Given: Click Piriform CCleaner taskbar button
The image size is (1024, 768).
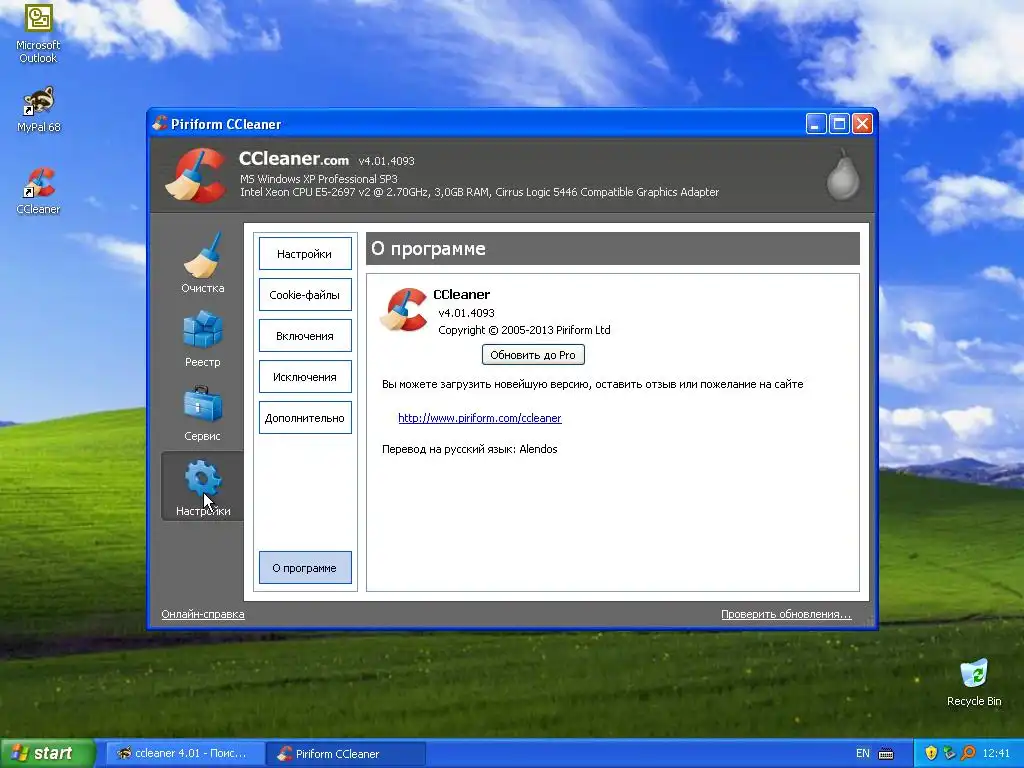Looking at the screenshot, I should pyautogui.click(x=346, y=753).
